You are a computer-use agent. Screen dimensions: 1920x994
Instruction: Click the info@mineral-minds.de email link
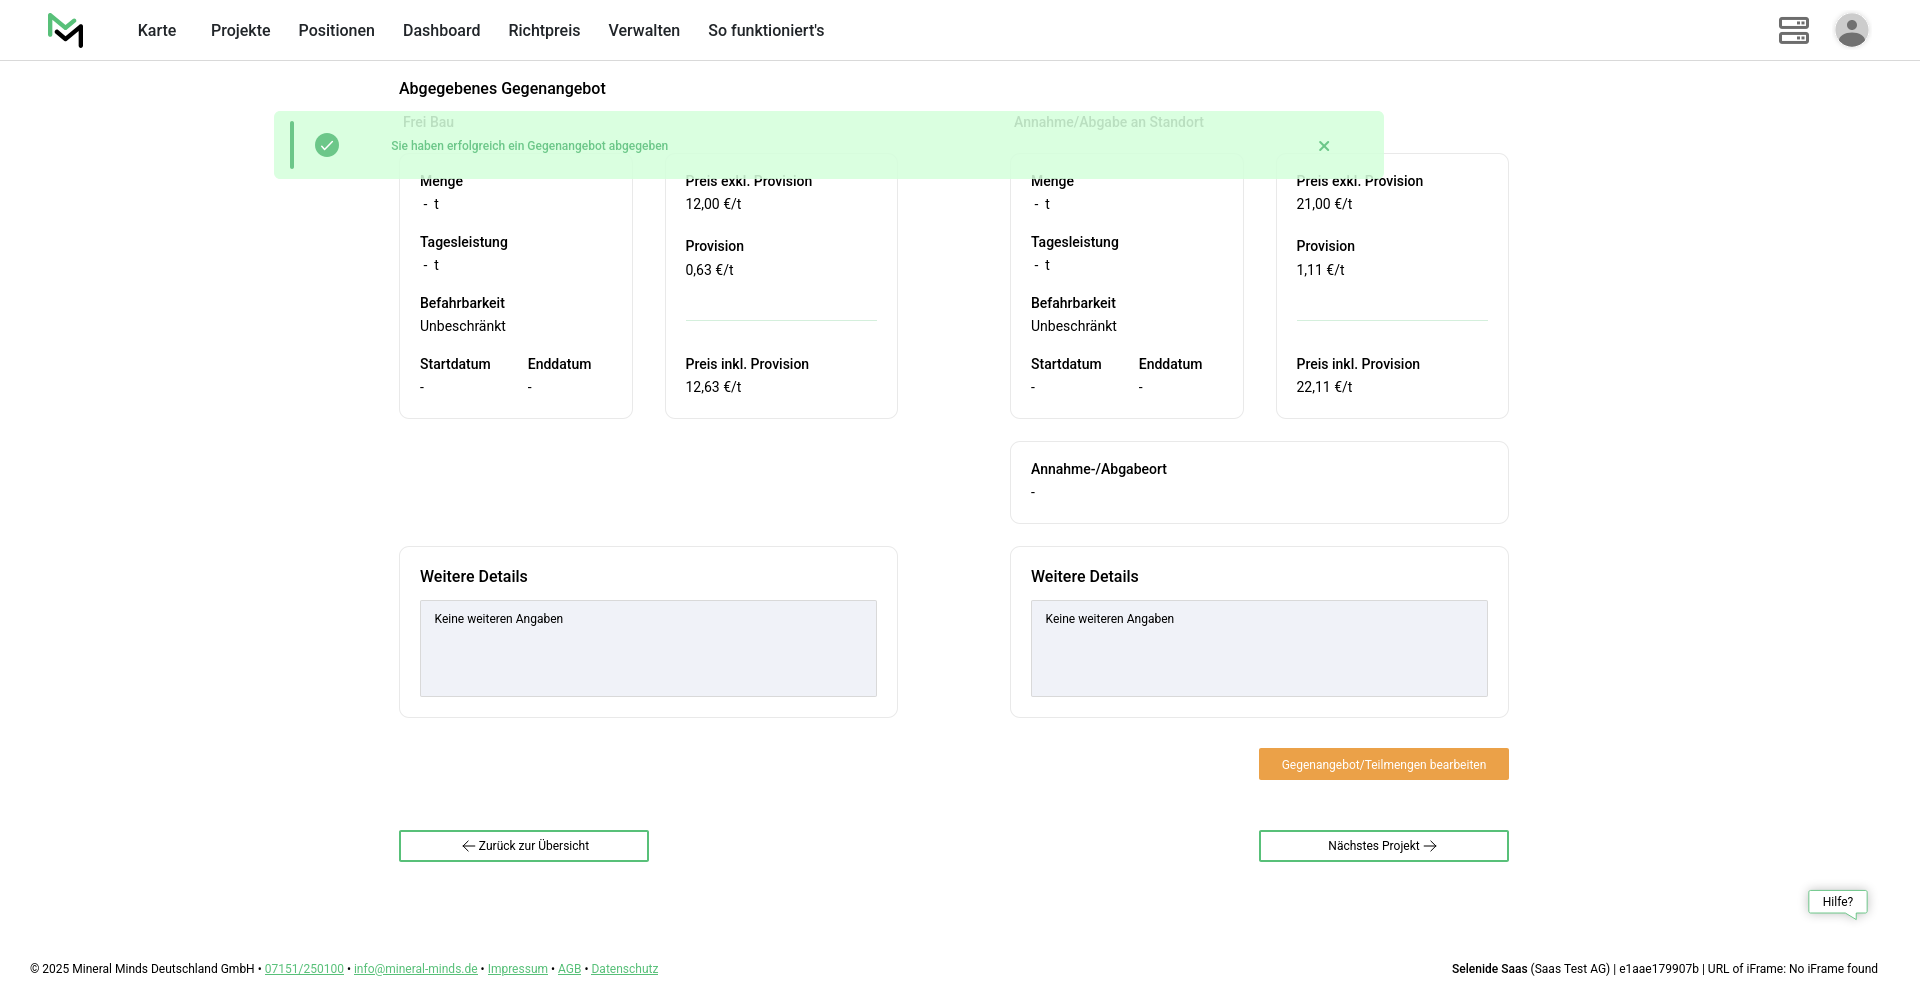[x=415, y=969]
